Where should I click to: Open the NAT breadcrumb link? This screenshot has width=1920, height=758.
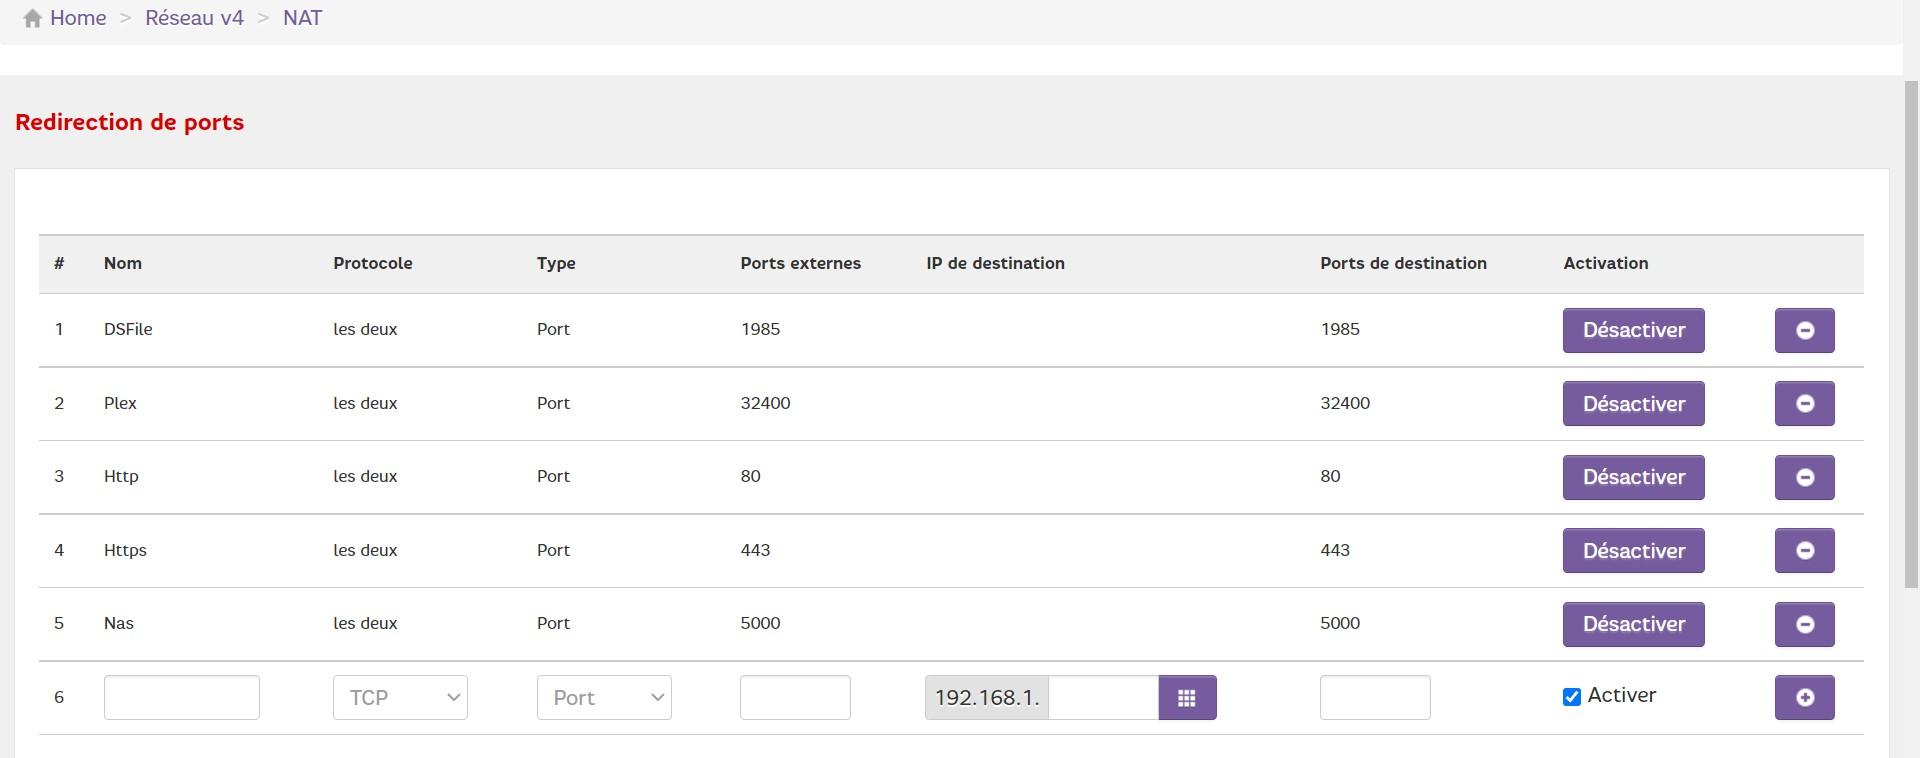point(302,18)
